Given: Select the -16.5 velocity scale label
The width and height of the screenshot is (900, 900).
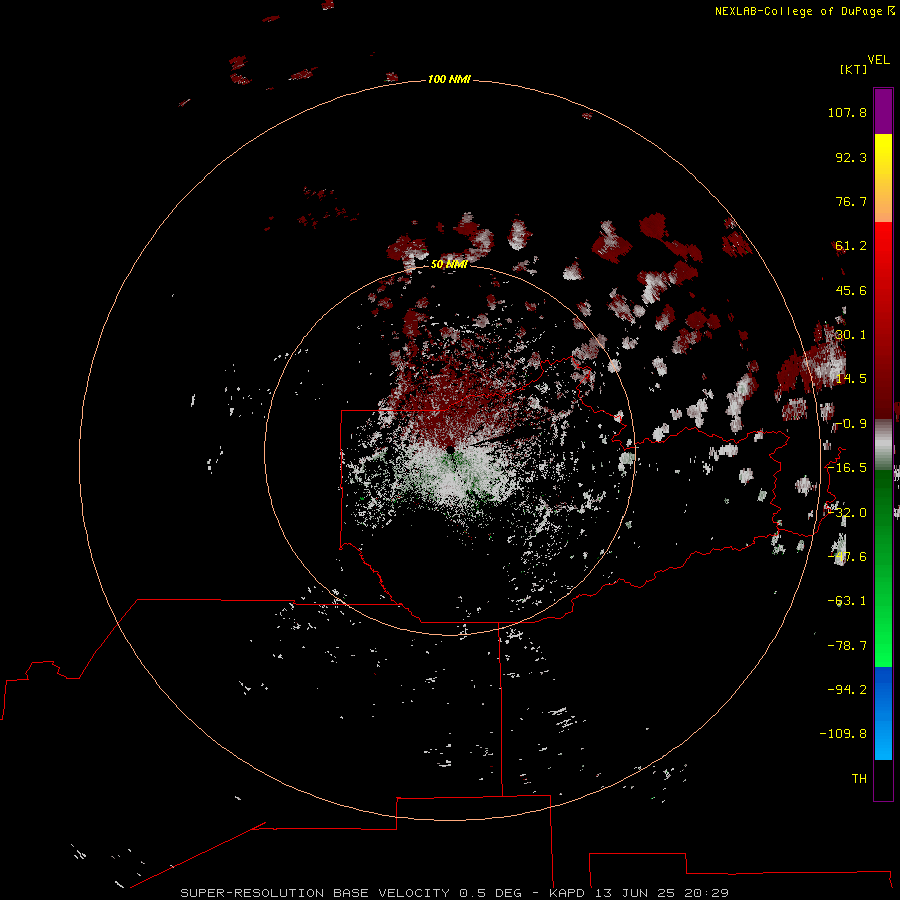Looking at the screenshot, I should click(847, 468).
